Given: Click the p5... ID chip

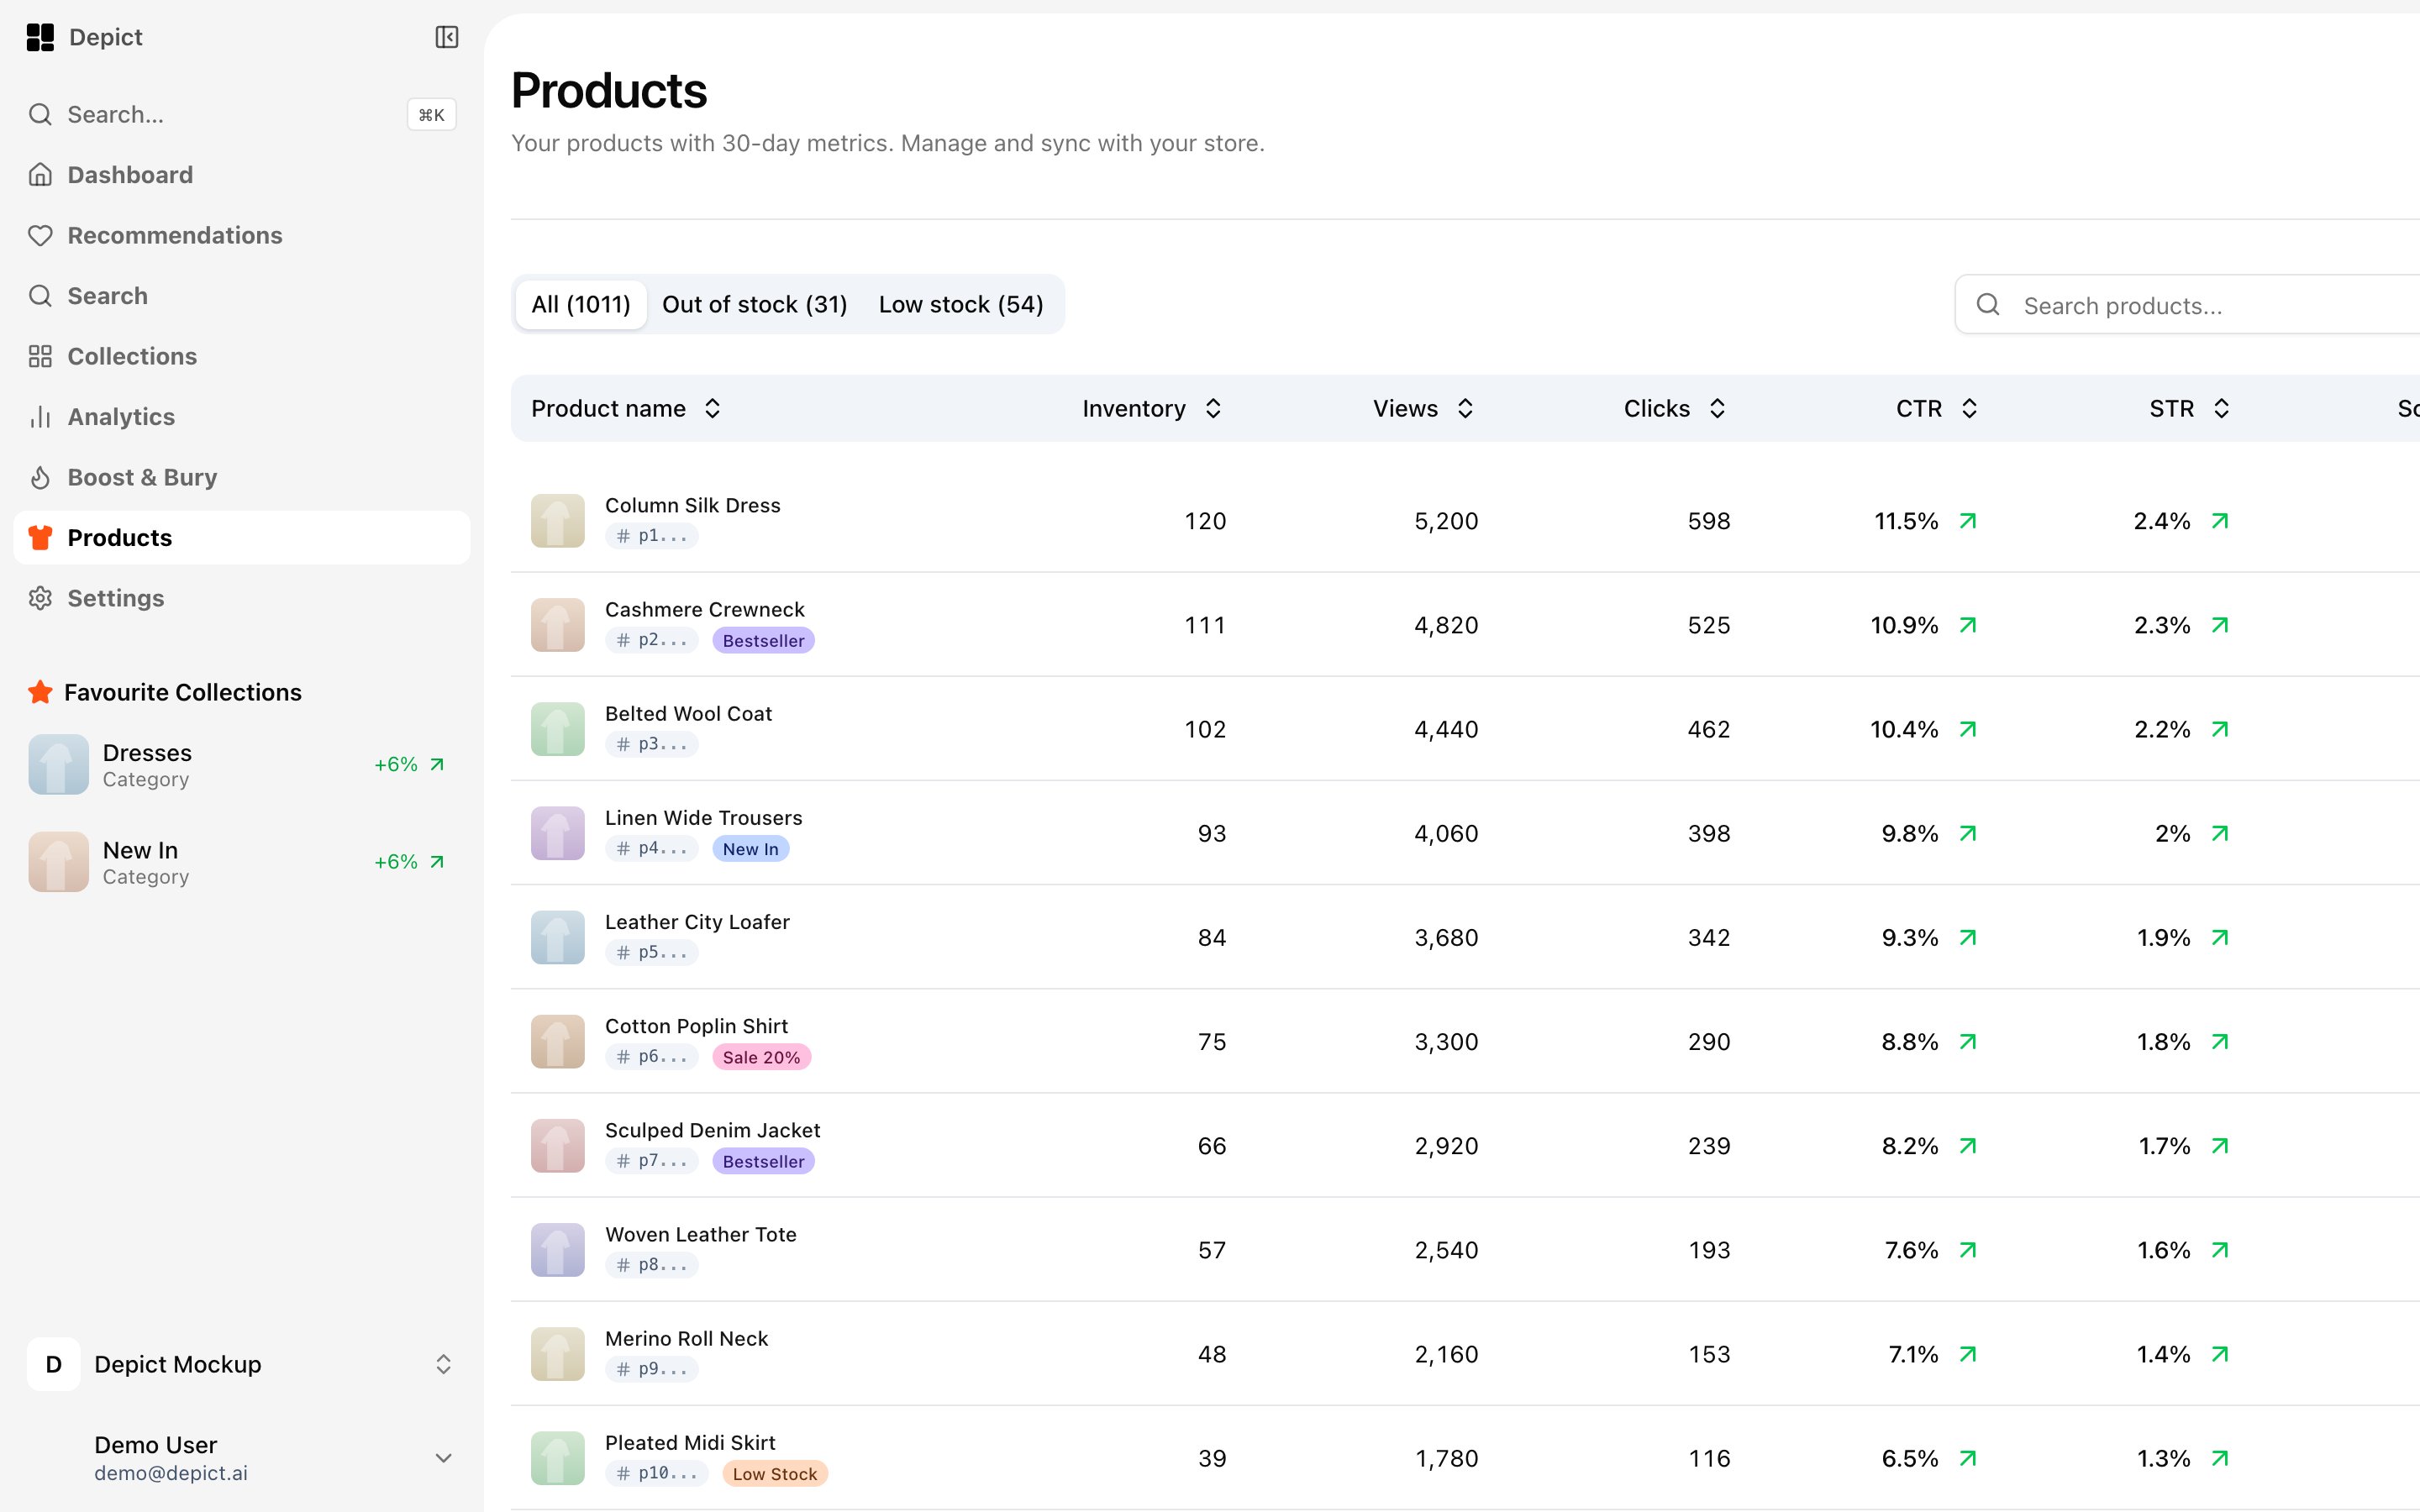Looking at the screenshot, I should (652, 952).
